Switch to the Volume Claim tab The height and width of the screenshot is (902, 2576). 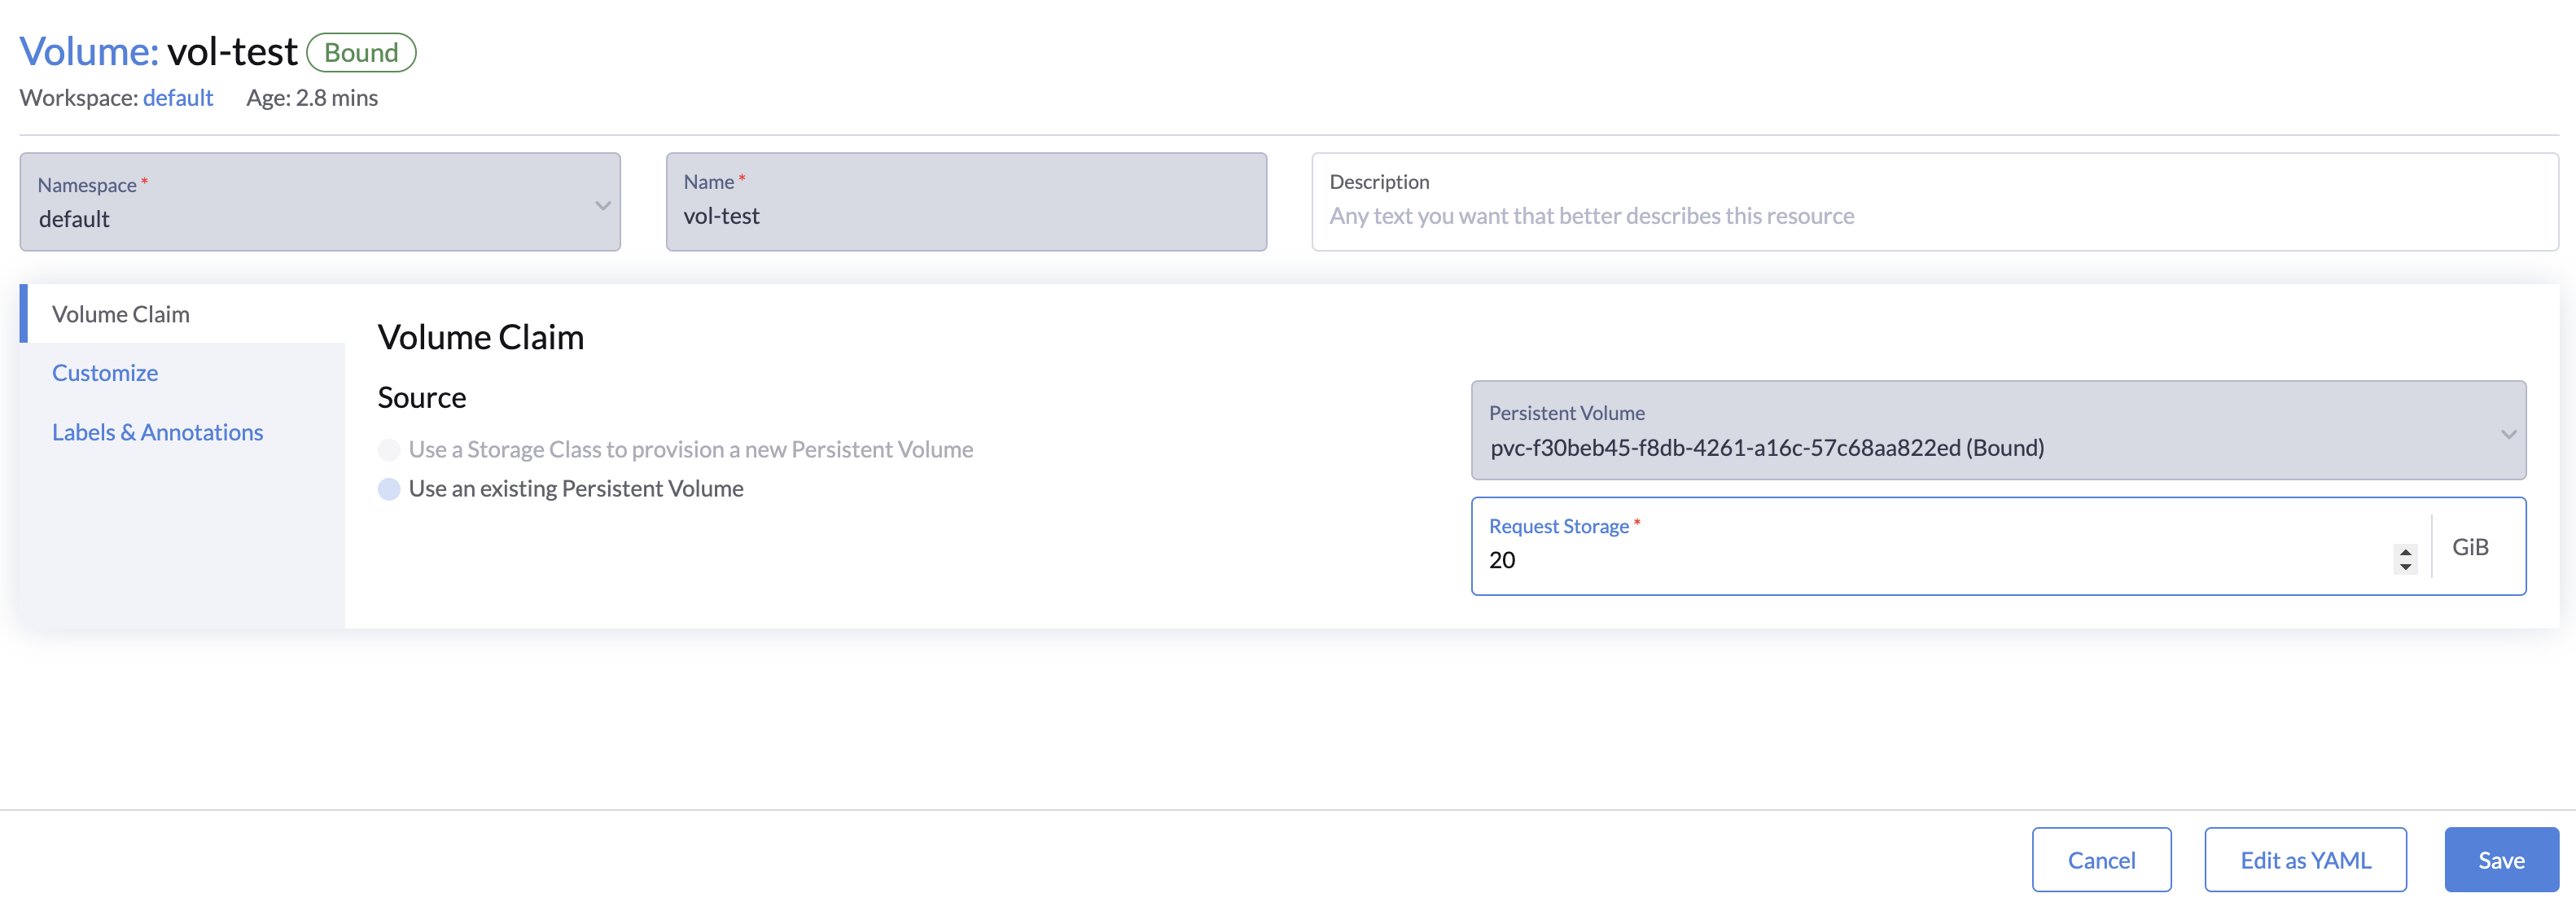(x=183, y=314)
